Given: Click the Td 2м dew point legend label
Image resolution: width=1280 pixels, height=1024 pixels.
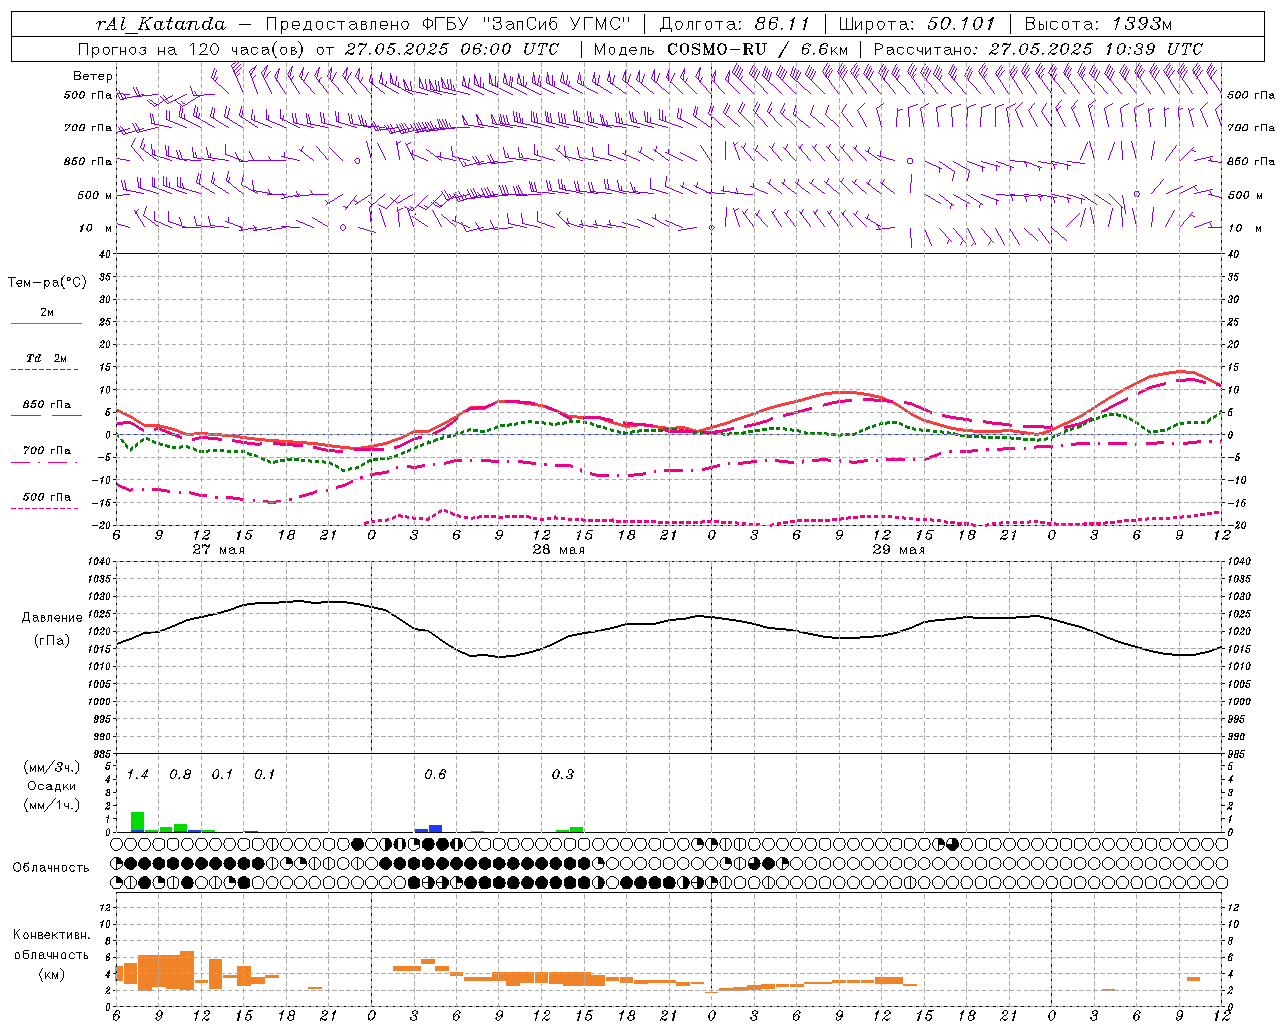Looking at the screenshot, I should coord(46,358).
